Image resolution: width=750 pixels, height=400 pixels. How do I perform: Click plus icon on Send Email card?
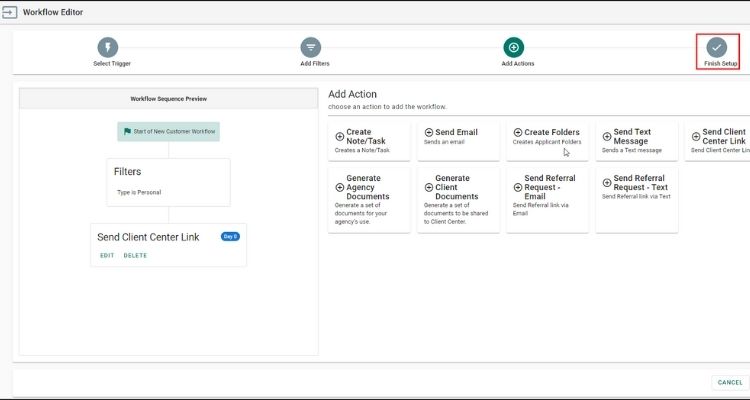click(x=429, y=133)
